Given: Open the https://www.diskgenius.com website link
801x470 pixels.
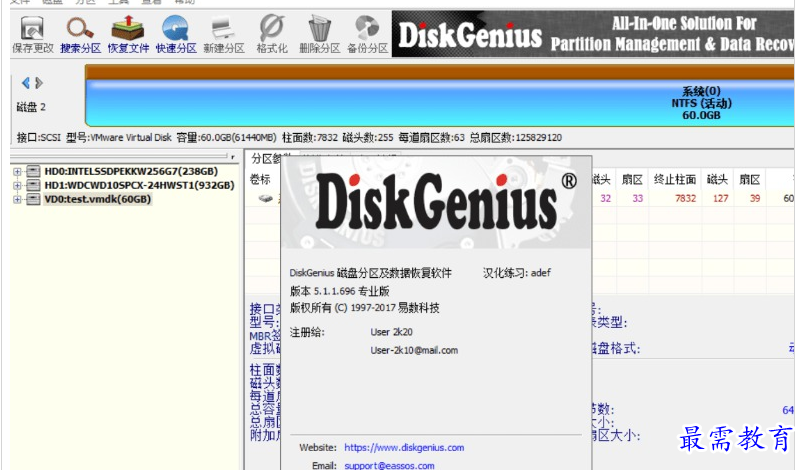Looking at the screenshot, I should [404, 448].
